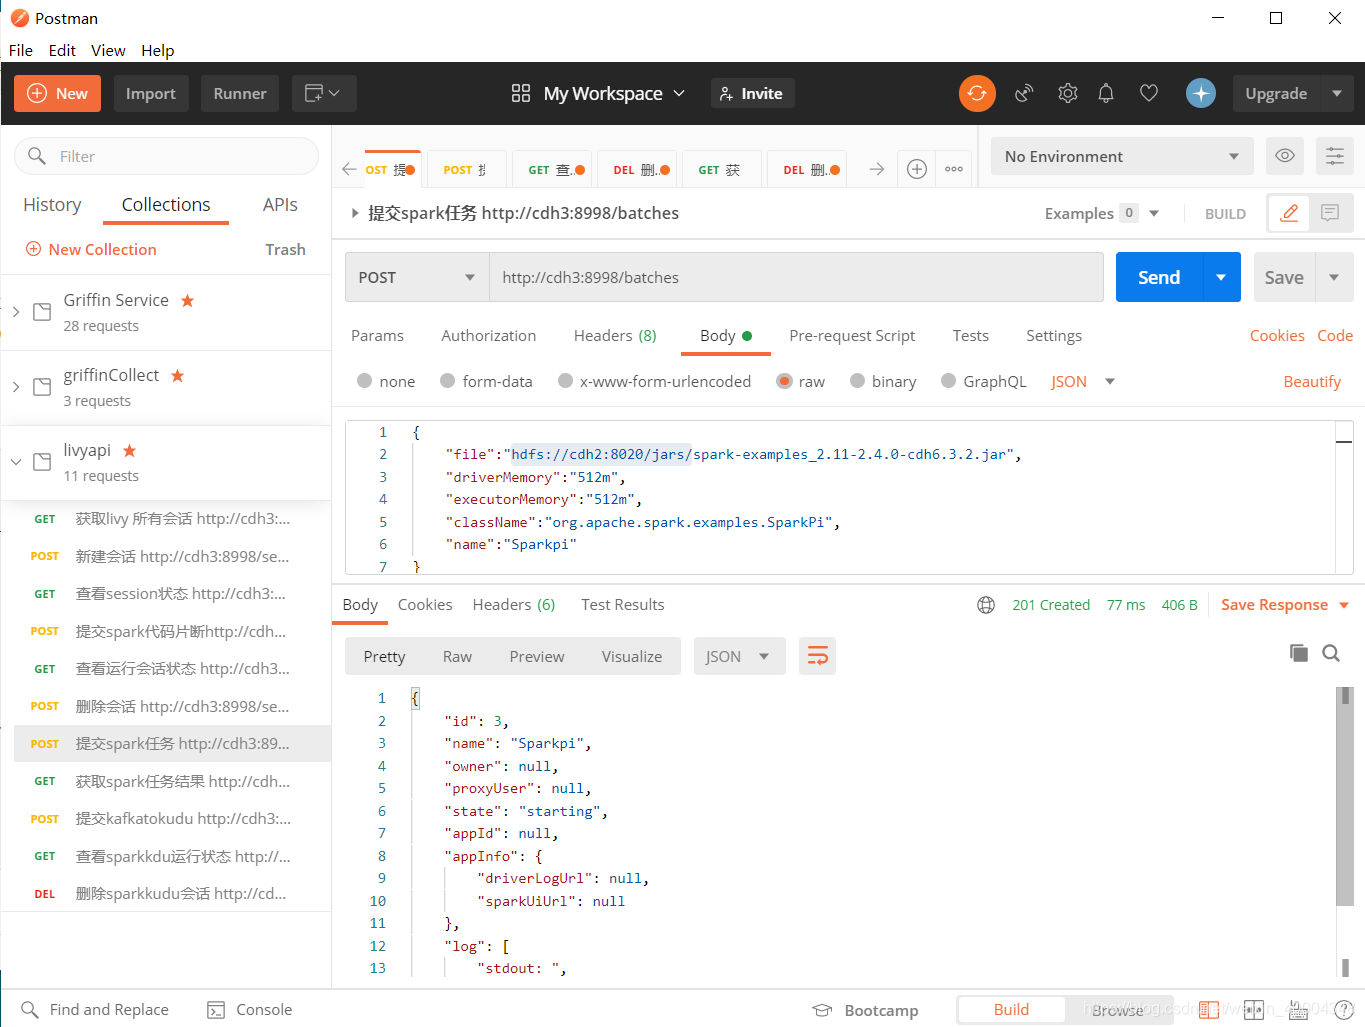Click the edit pencil icon beside BUILD

click(1290, 213)
